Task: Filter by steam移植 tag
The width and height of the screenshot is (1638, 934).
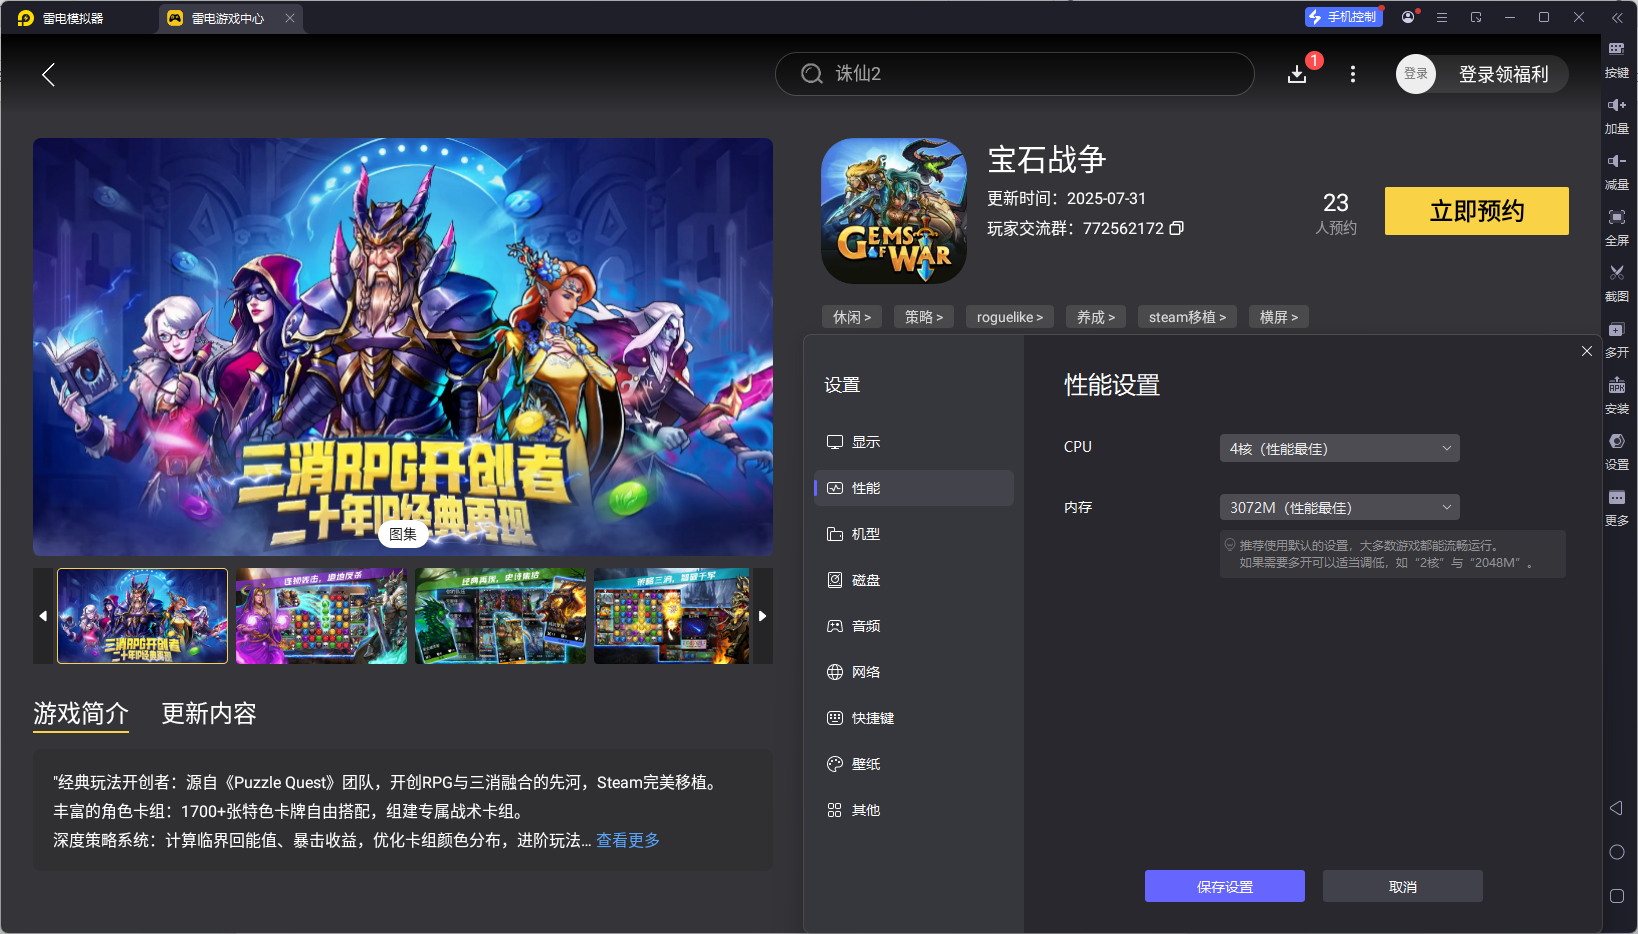Action: tap(1187, 317)
